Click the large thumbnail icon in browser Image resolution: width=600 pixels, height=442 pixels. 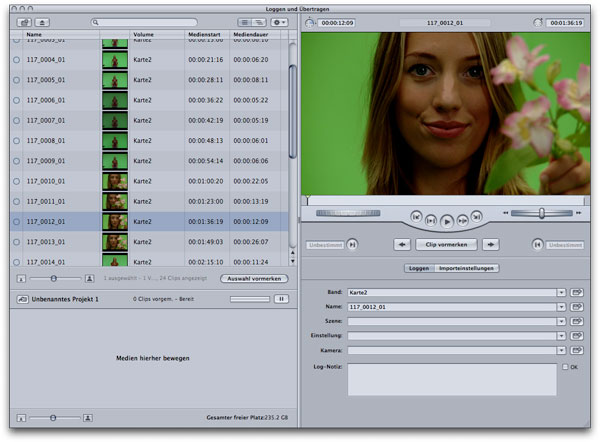coord(89,279)
